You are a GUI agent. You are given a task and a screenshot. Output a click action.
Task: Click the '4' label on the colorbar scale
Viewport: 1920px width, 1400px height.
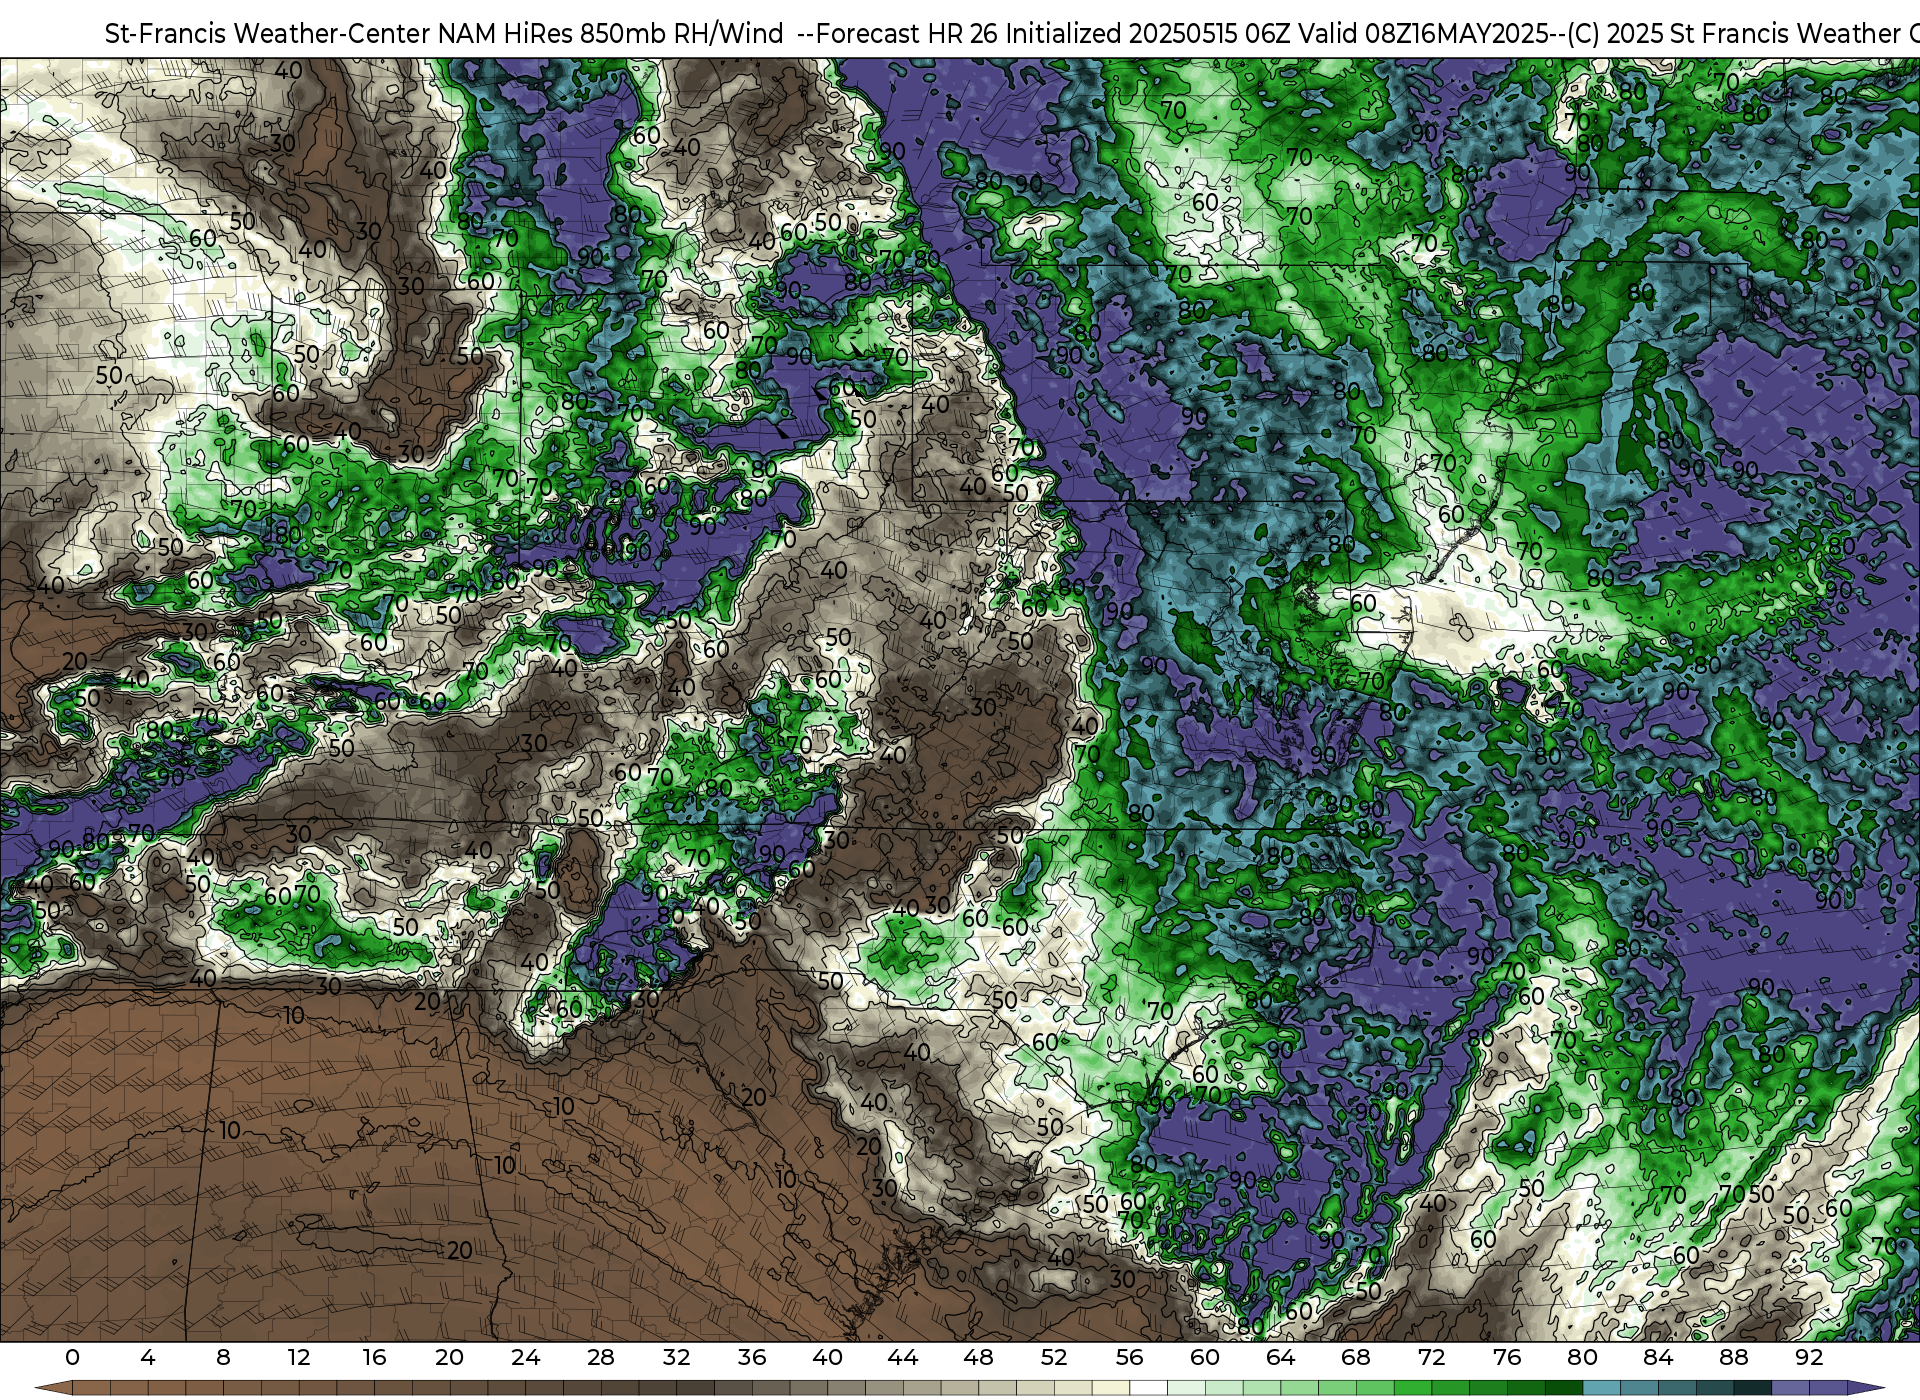[148, 1357]
